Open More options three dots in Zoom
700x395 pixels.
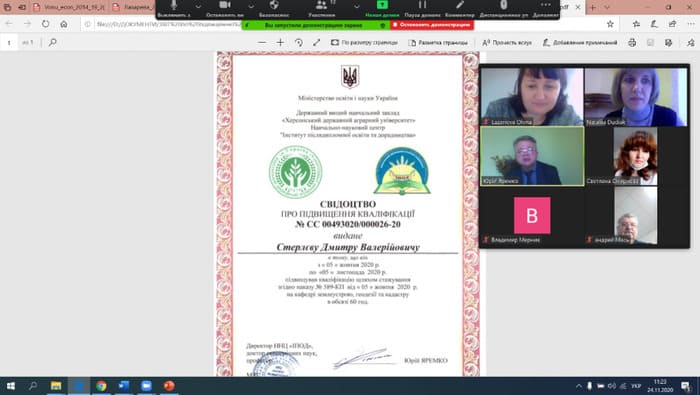546,8
